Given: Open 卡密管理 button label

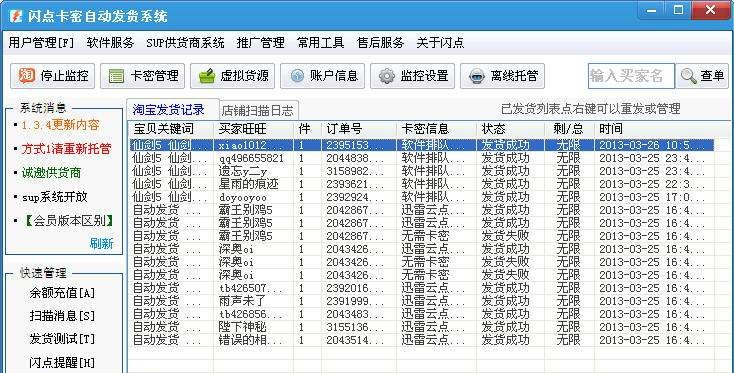Looking at the screenshot, I should (154, 76).
